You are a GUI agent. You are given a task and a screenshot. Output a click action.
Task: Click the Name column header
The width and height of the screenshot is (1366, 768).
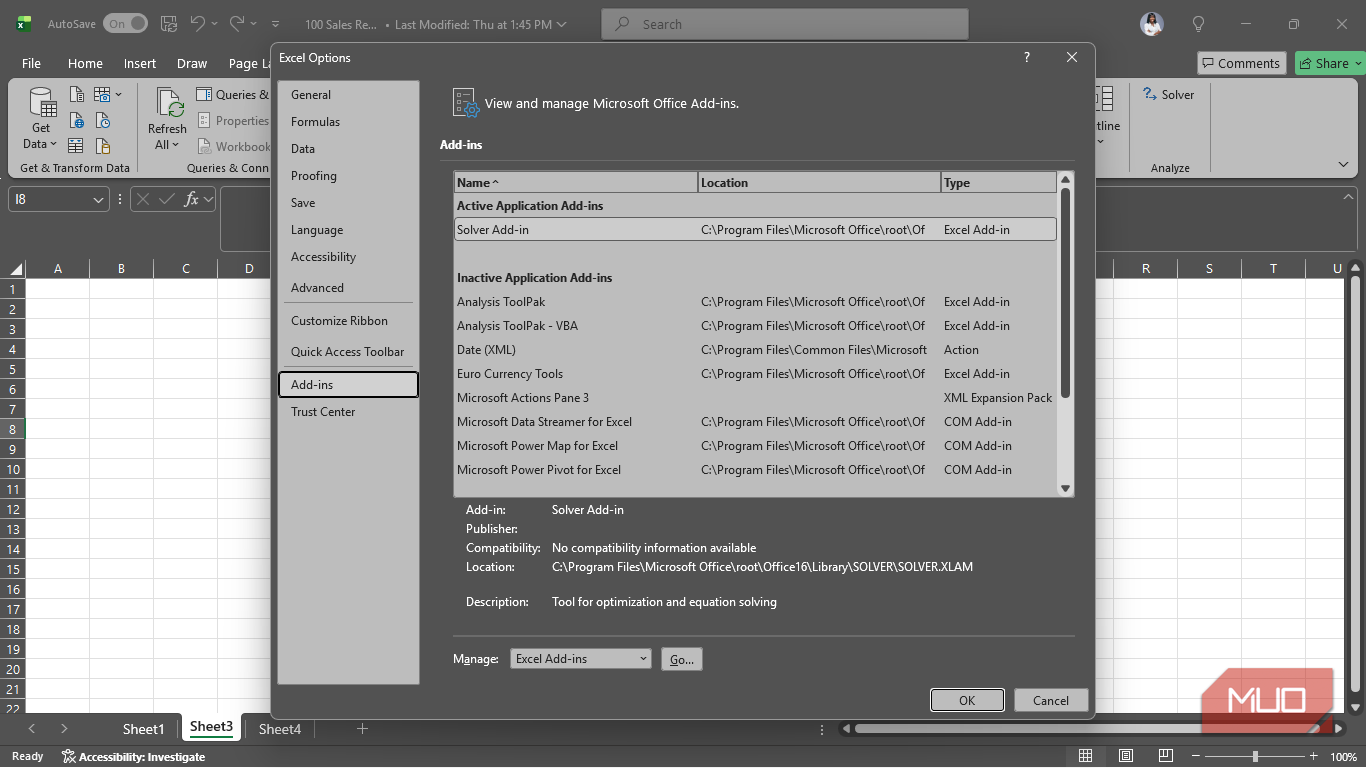(576, 182)
